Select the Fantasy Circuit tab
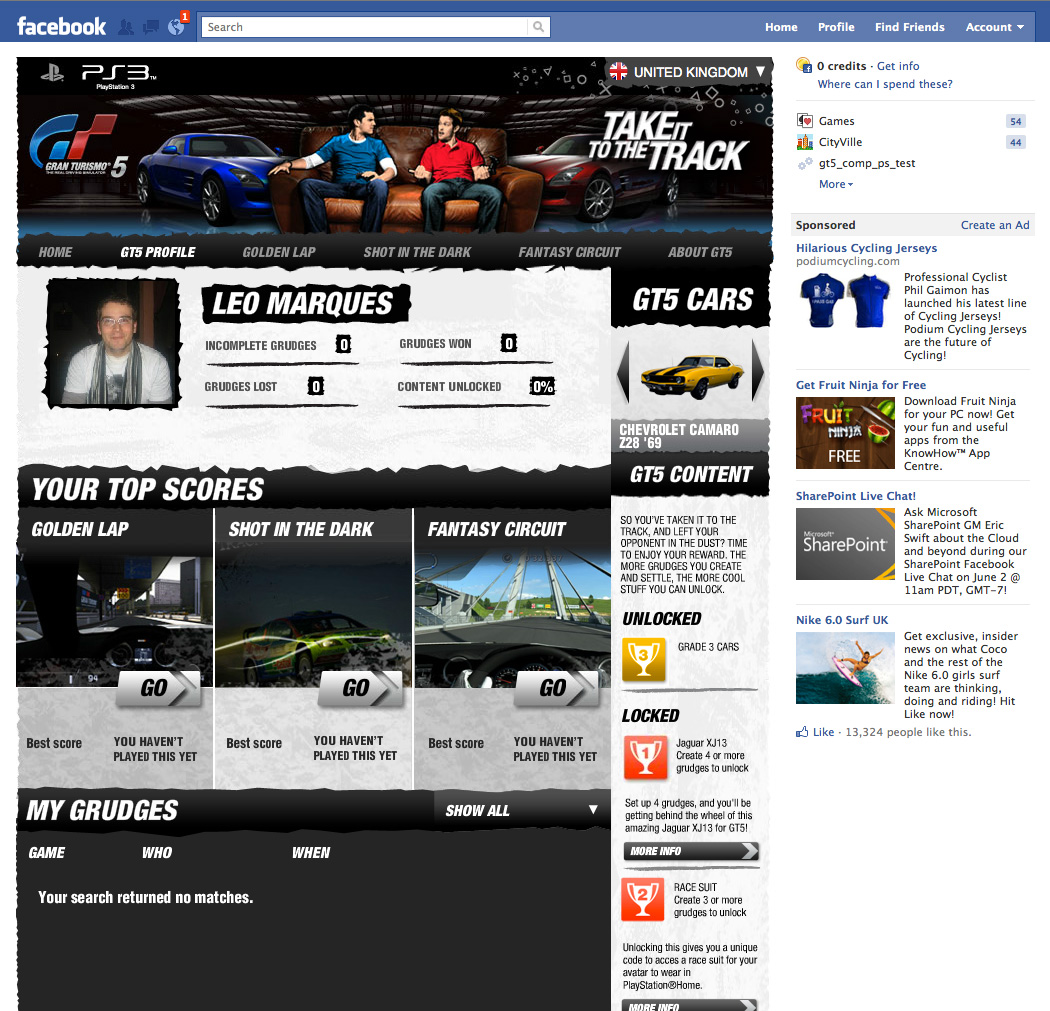1050x1011 pixels. click(x=570, y=252)
